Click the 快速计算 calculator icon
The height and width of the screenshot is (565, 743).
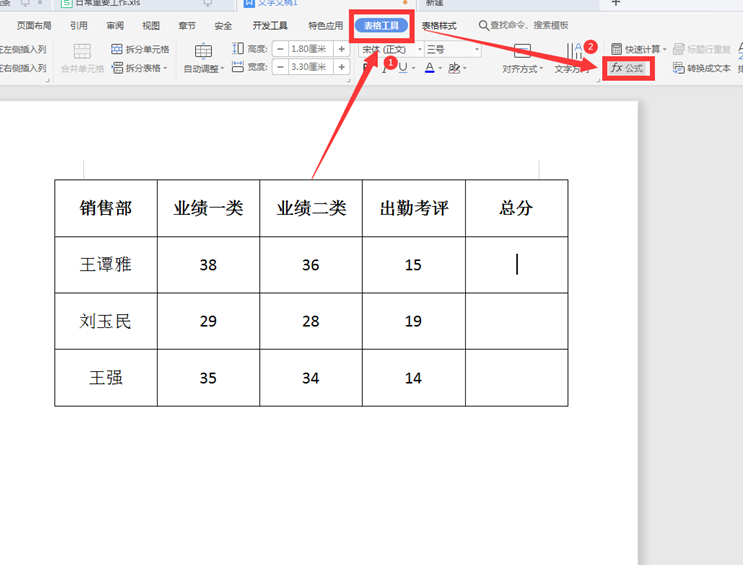click(616, 49)
